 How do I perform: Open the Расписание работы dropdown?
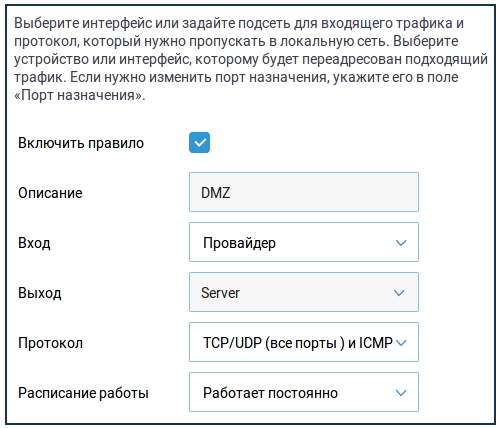304,392
